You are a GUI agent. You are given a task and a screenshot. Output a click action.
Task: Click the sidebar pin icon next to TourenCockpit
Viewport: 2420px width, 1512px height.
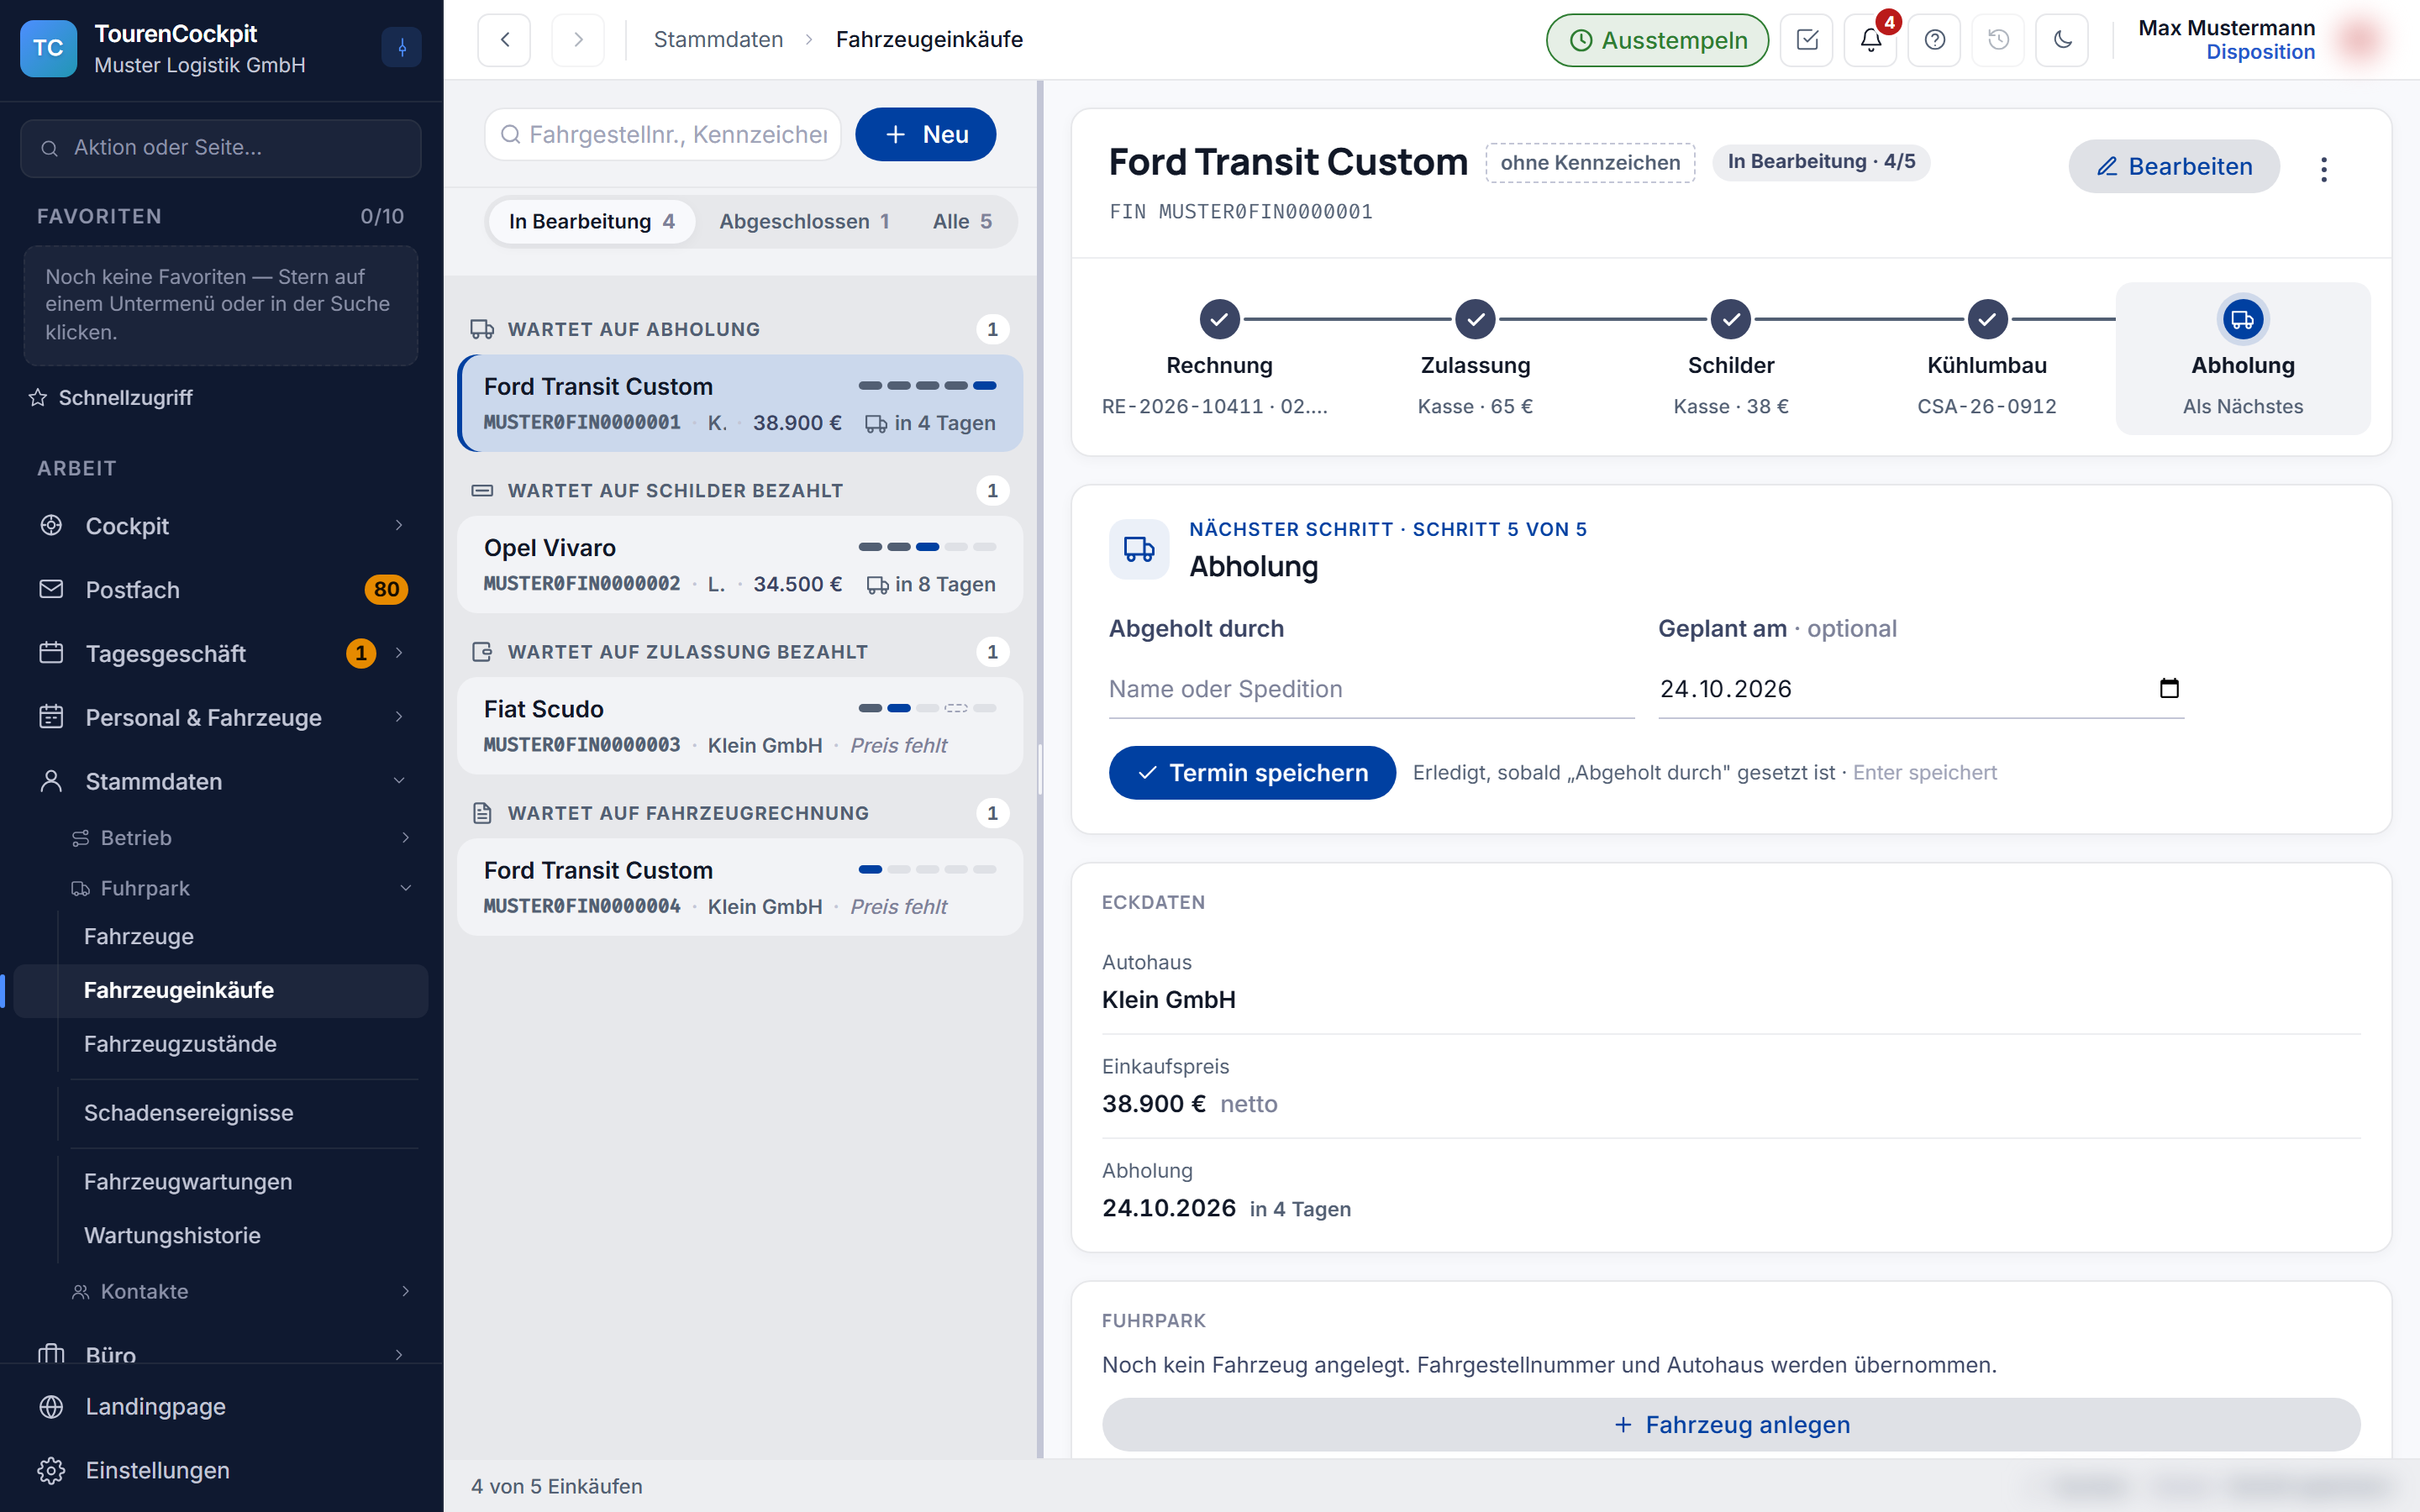coord(402,47)
